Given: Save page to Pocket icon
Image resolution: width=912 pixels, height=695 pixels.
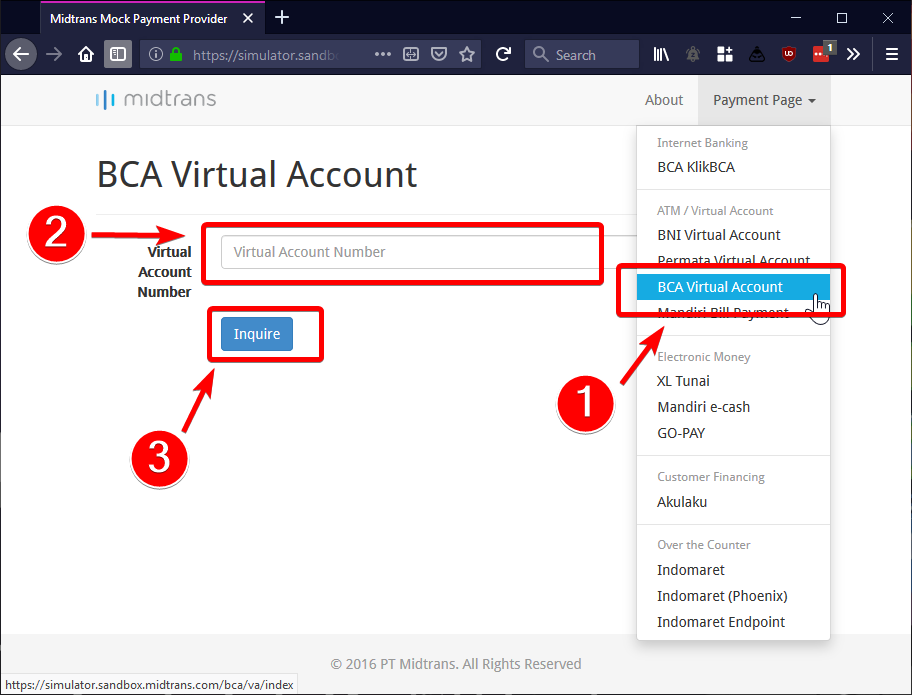Looking at the screenshot, I should coord(439,55).
